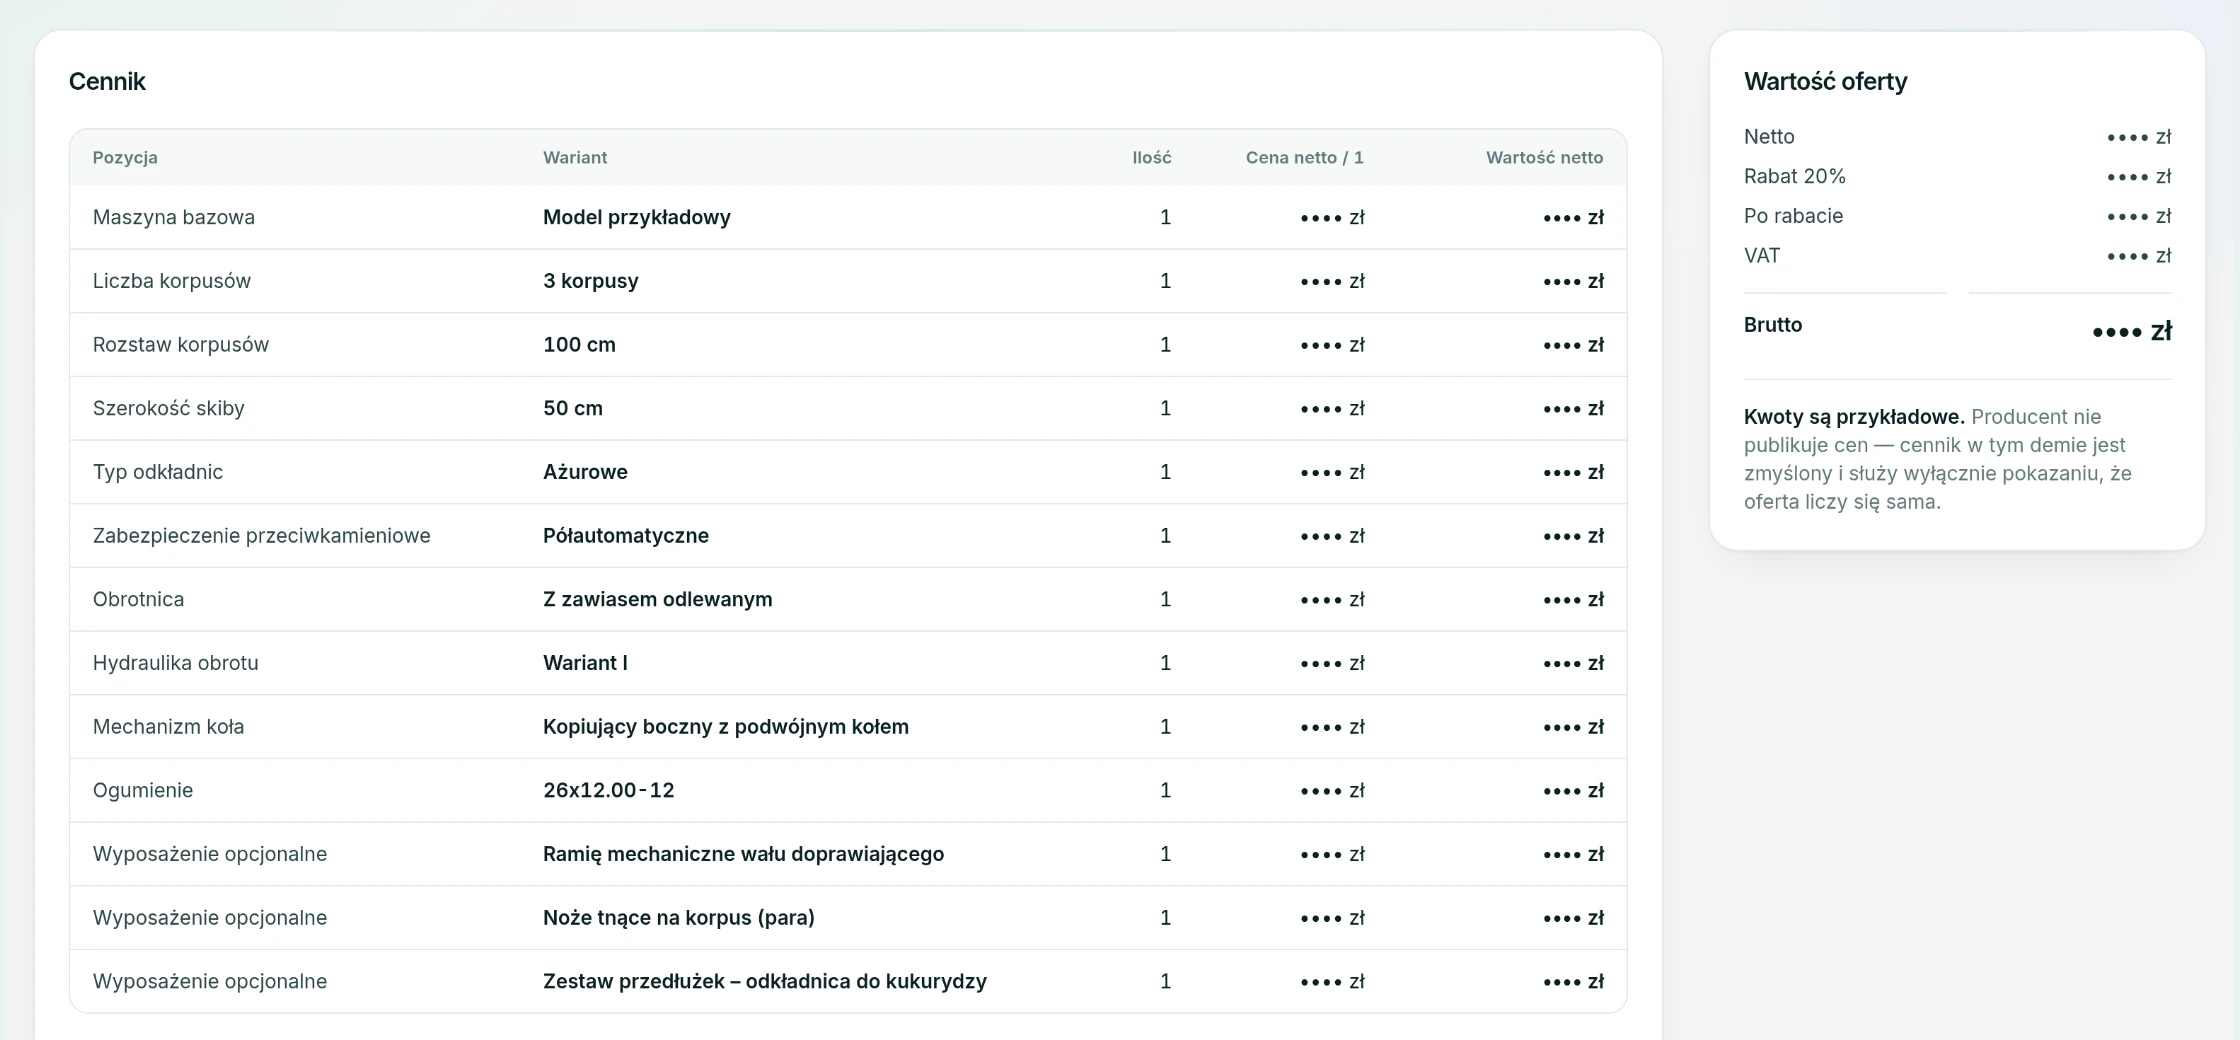The width and height of the screenshot is (2240, 1040).
Task: Select the Ogumienie row label
Action: pos(143,790)
